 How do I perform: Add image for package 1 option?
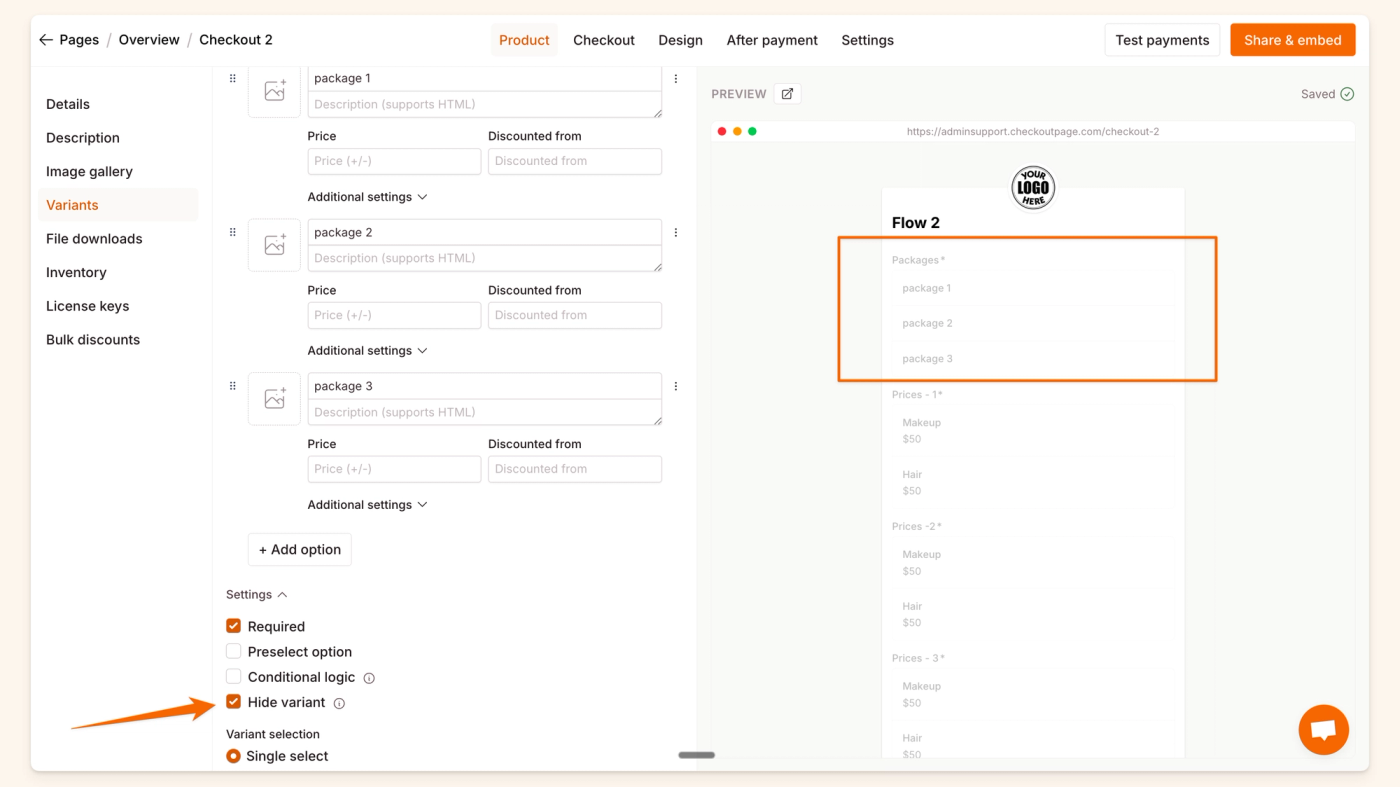(274, 91)
